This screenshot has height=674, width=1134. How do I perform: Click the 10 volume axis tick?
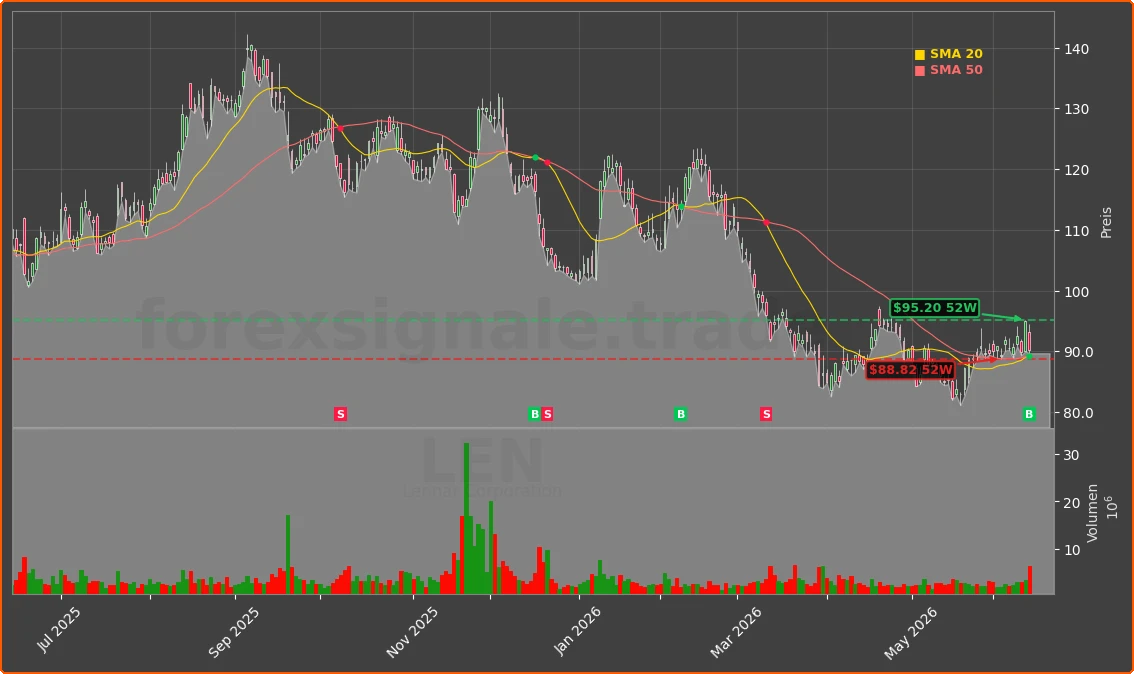pos(1071,550)
